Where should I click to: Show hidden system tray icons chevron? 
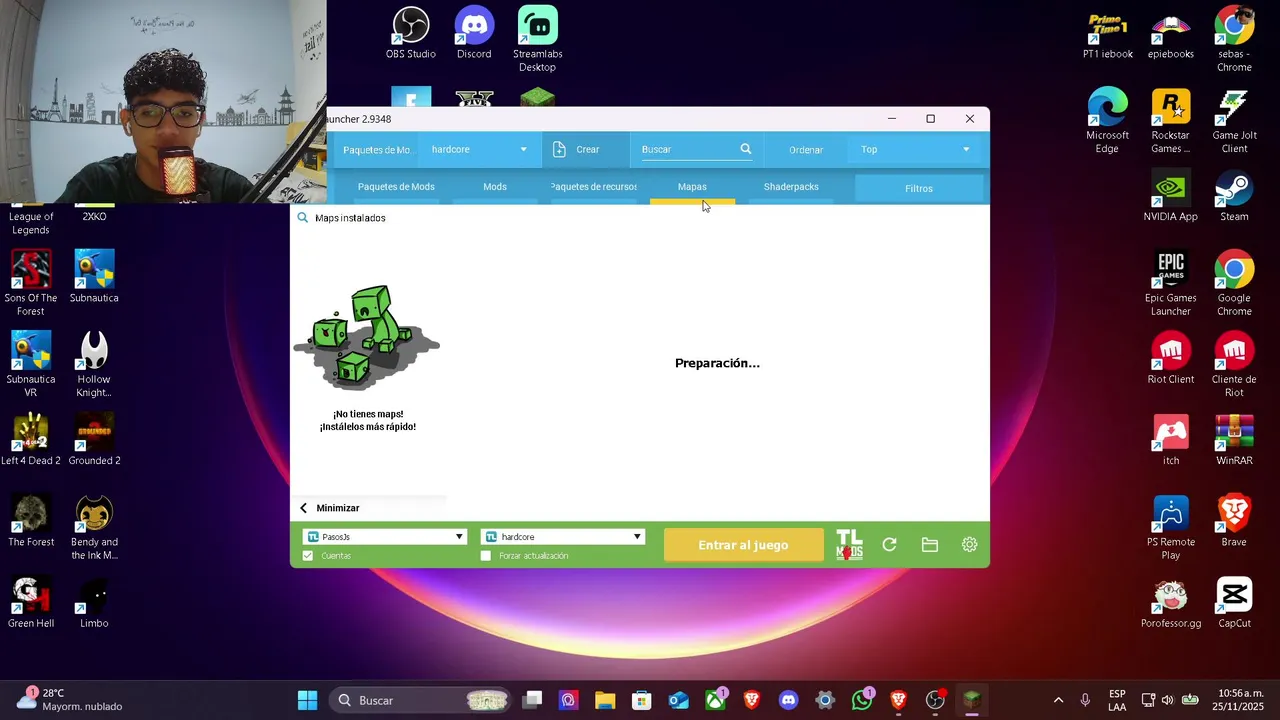point(1058,700)
